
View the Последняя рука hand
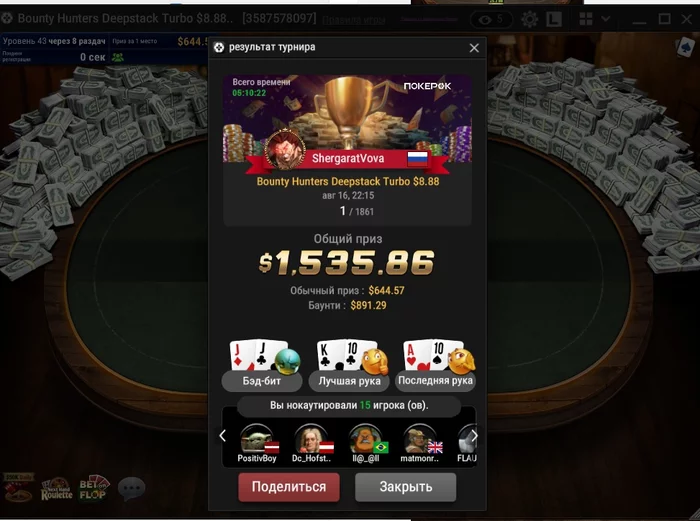(x=435, y=380)
